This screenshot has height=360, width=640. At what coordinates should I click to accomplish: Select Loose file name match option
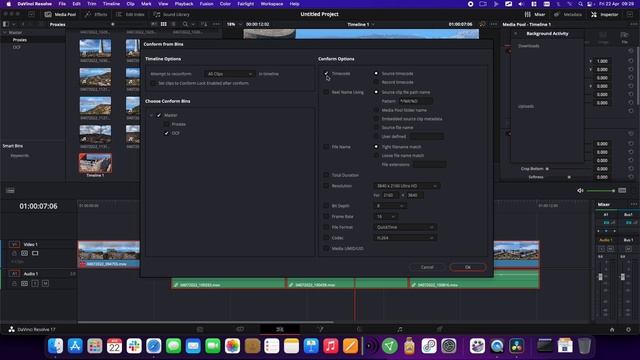coord(376,156)
